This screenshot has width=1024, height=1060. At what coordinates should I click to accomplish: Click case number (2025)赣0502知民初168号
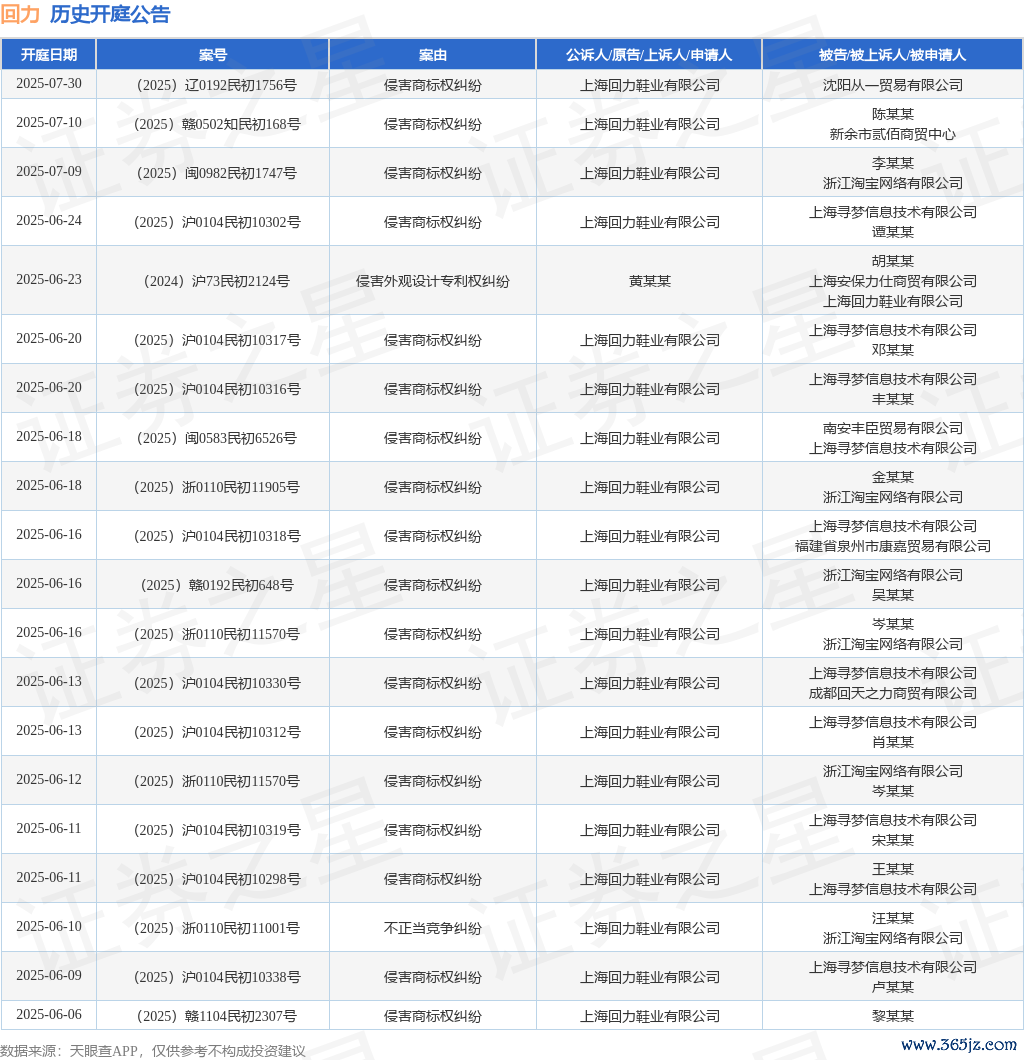tap(216, 124)
